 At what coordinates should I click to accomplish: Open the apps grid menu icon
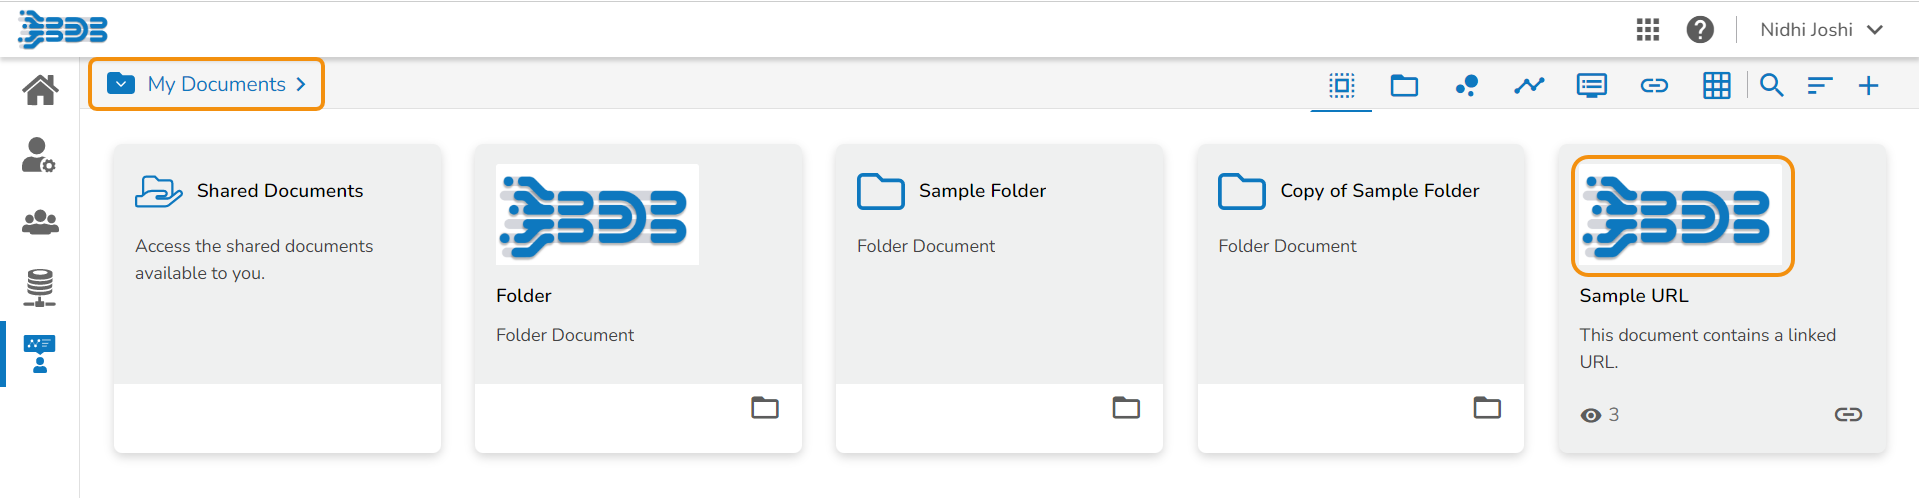coord(1648,30)
